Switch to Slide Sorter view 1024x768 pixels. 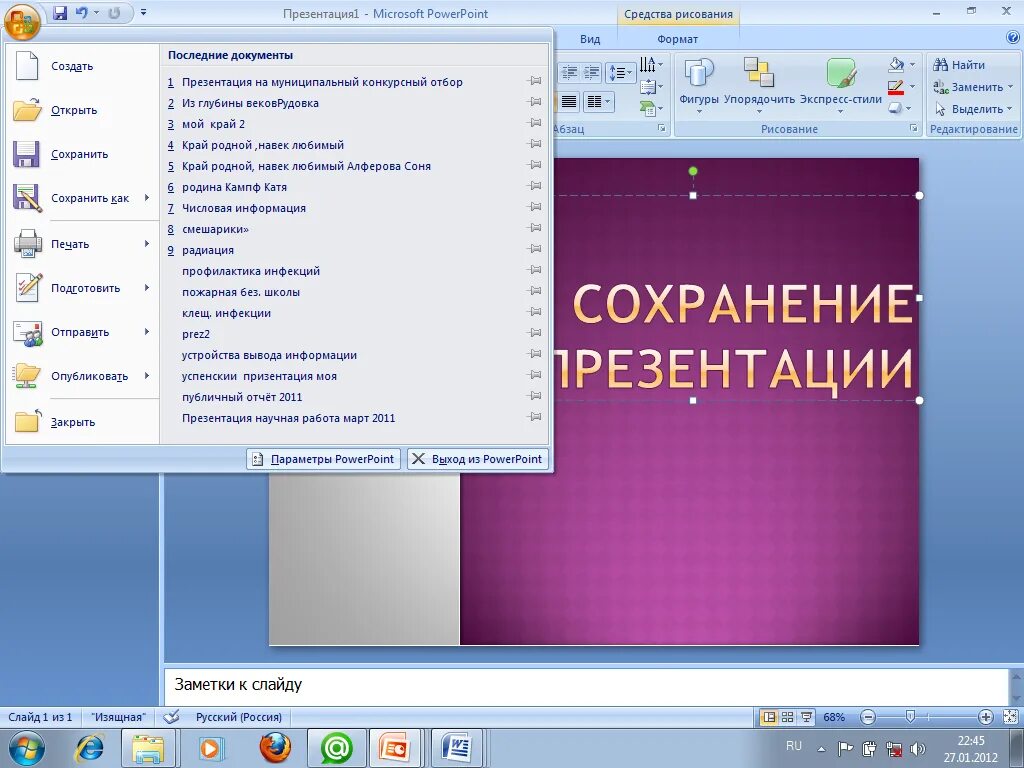[788, 717]
